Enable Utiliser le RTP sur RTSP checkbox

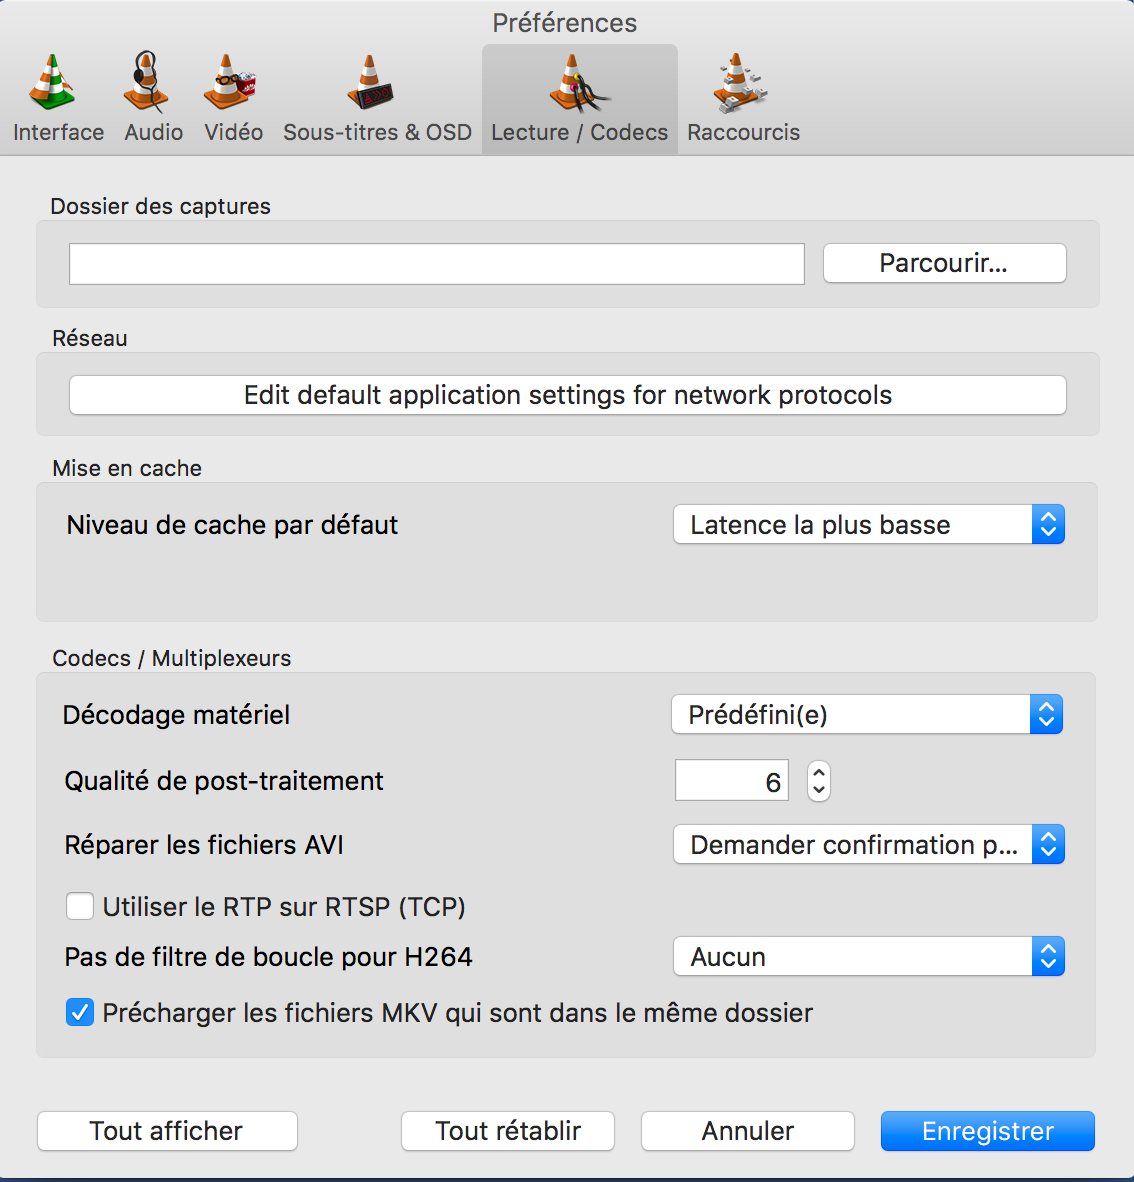(80, 906)
